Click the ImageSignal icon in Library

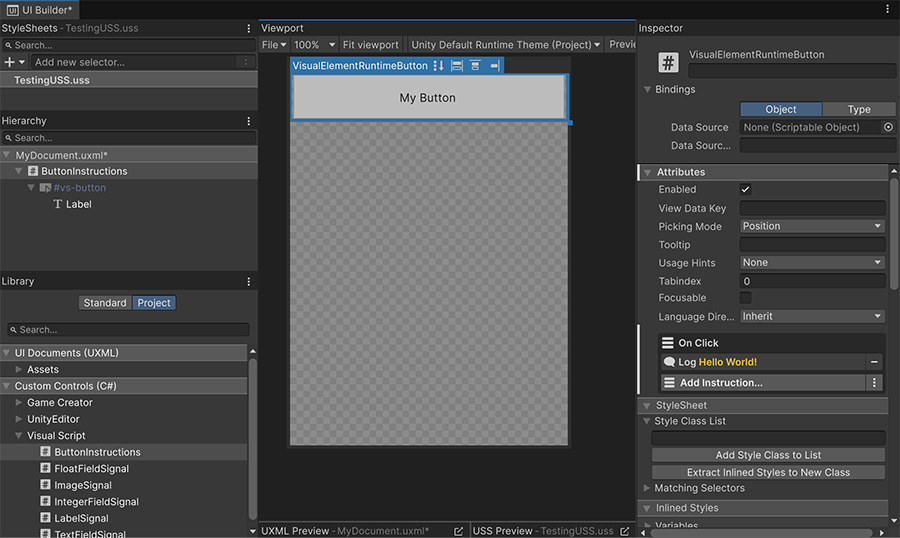(x=45, y=485)
